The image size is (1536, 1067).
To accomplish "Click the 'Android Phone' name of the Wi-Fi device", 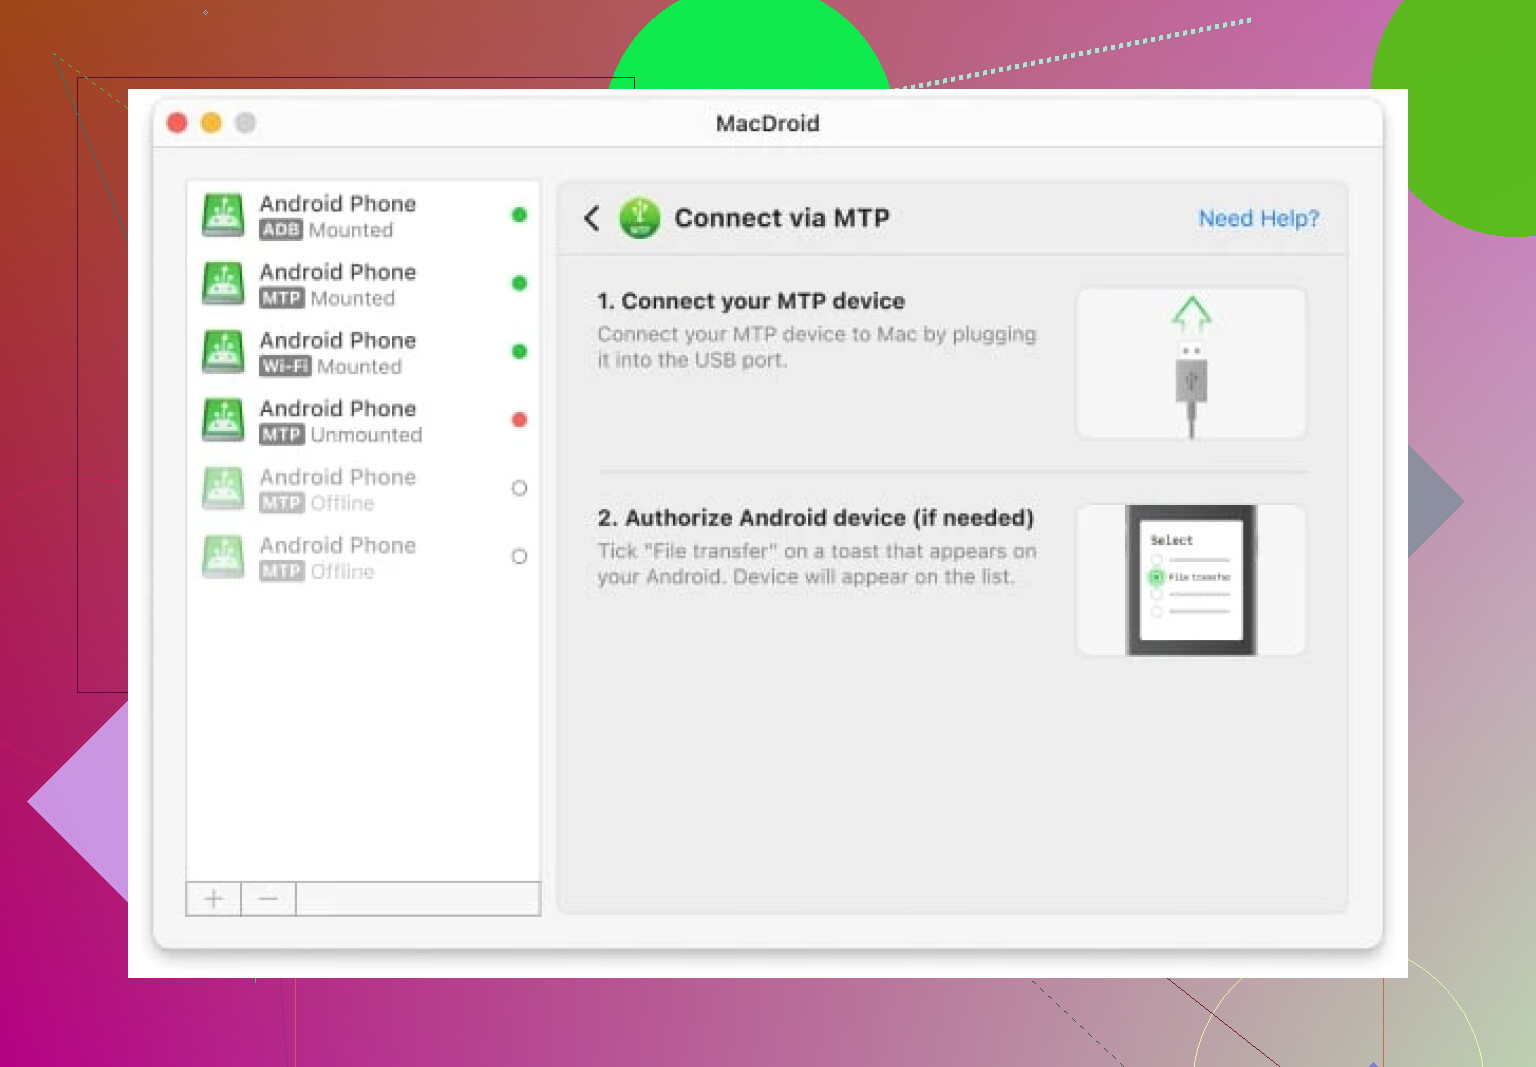I will [x=338, y=340].
